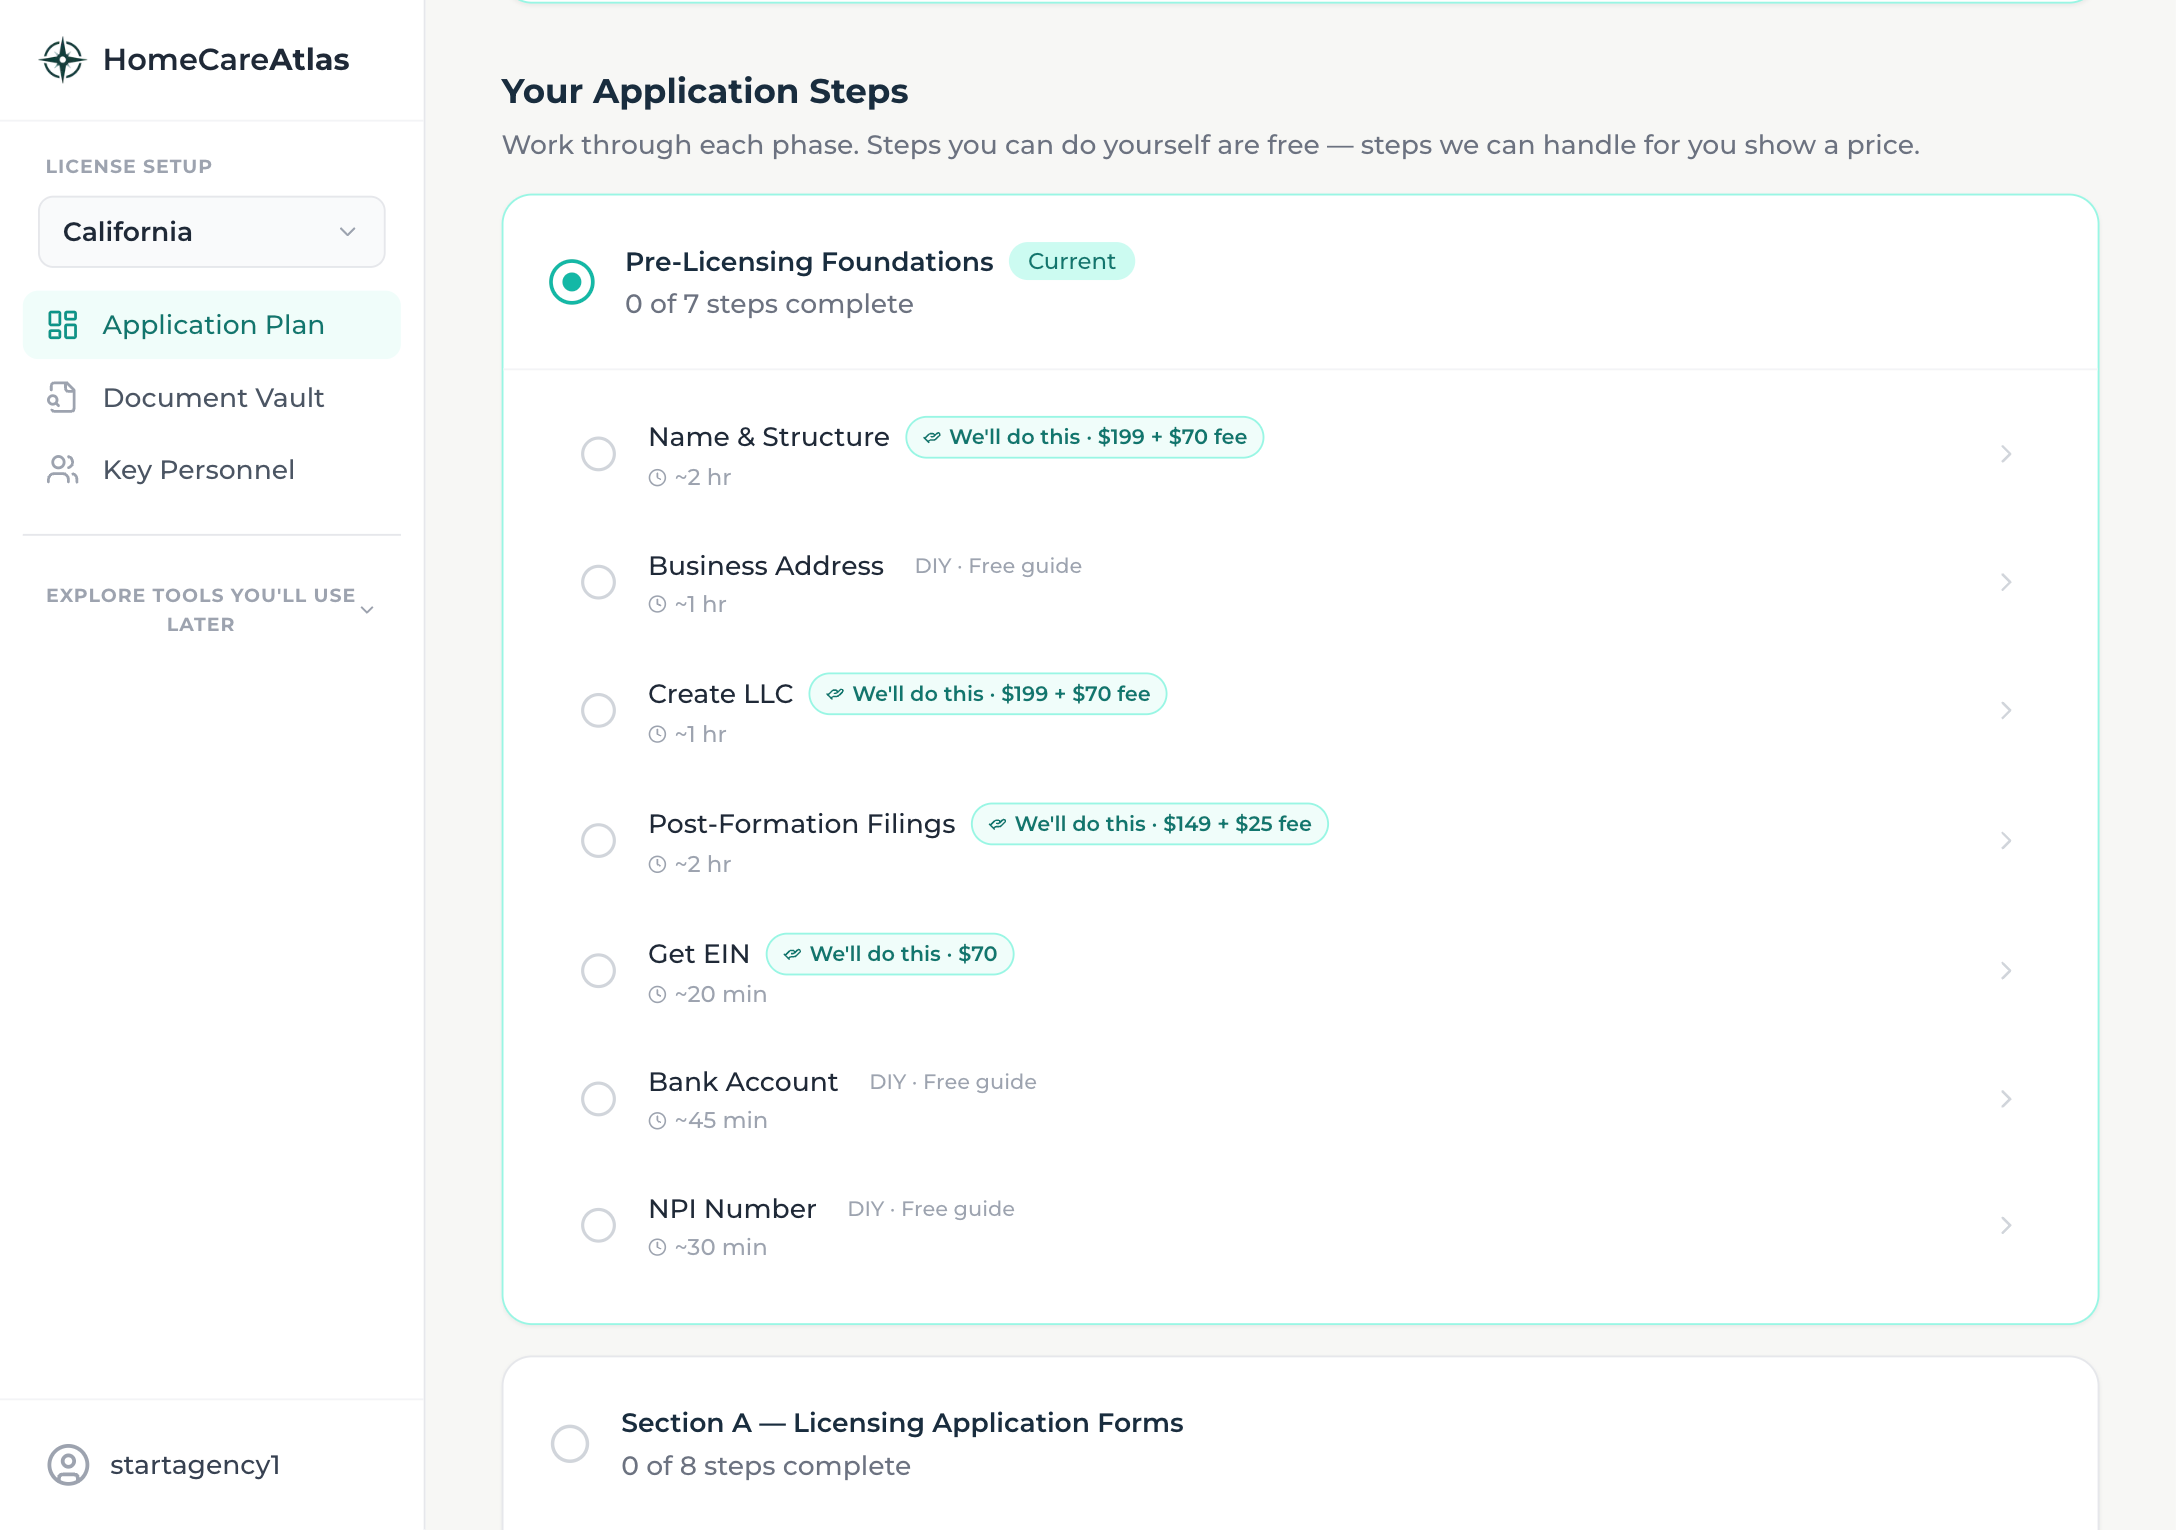Check the Bank Account step circle
The image size is (2176, 1530).
click(x=598, y=1099)
